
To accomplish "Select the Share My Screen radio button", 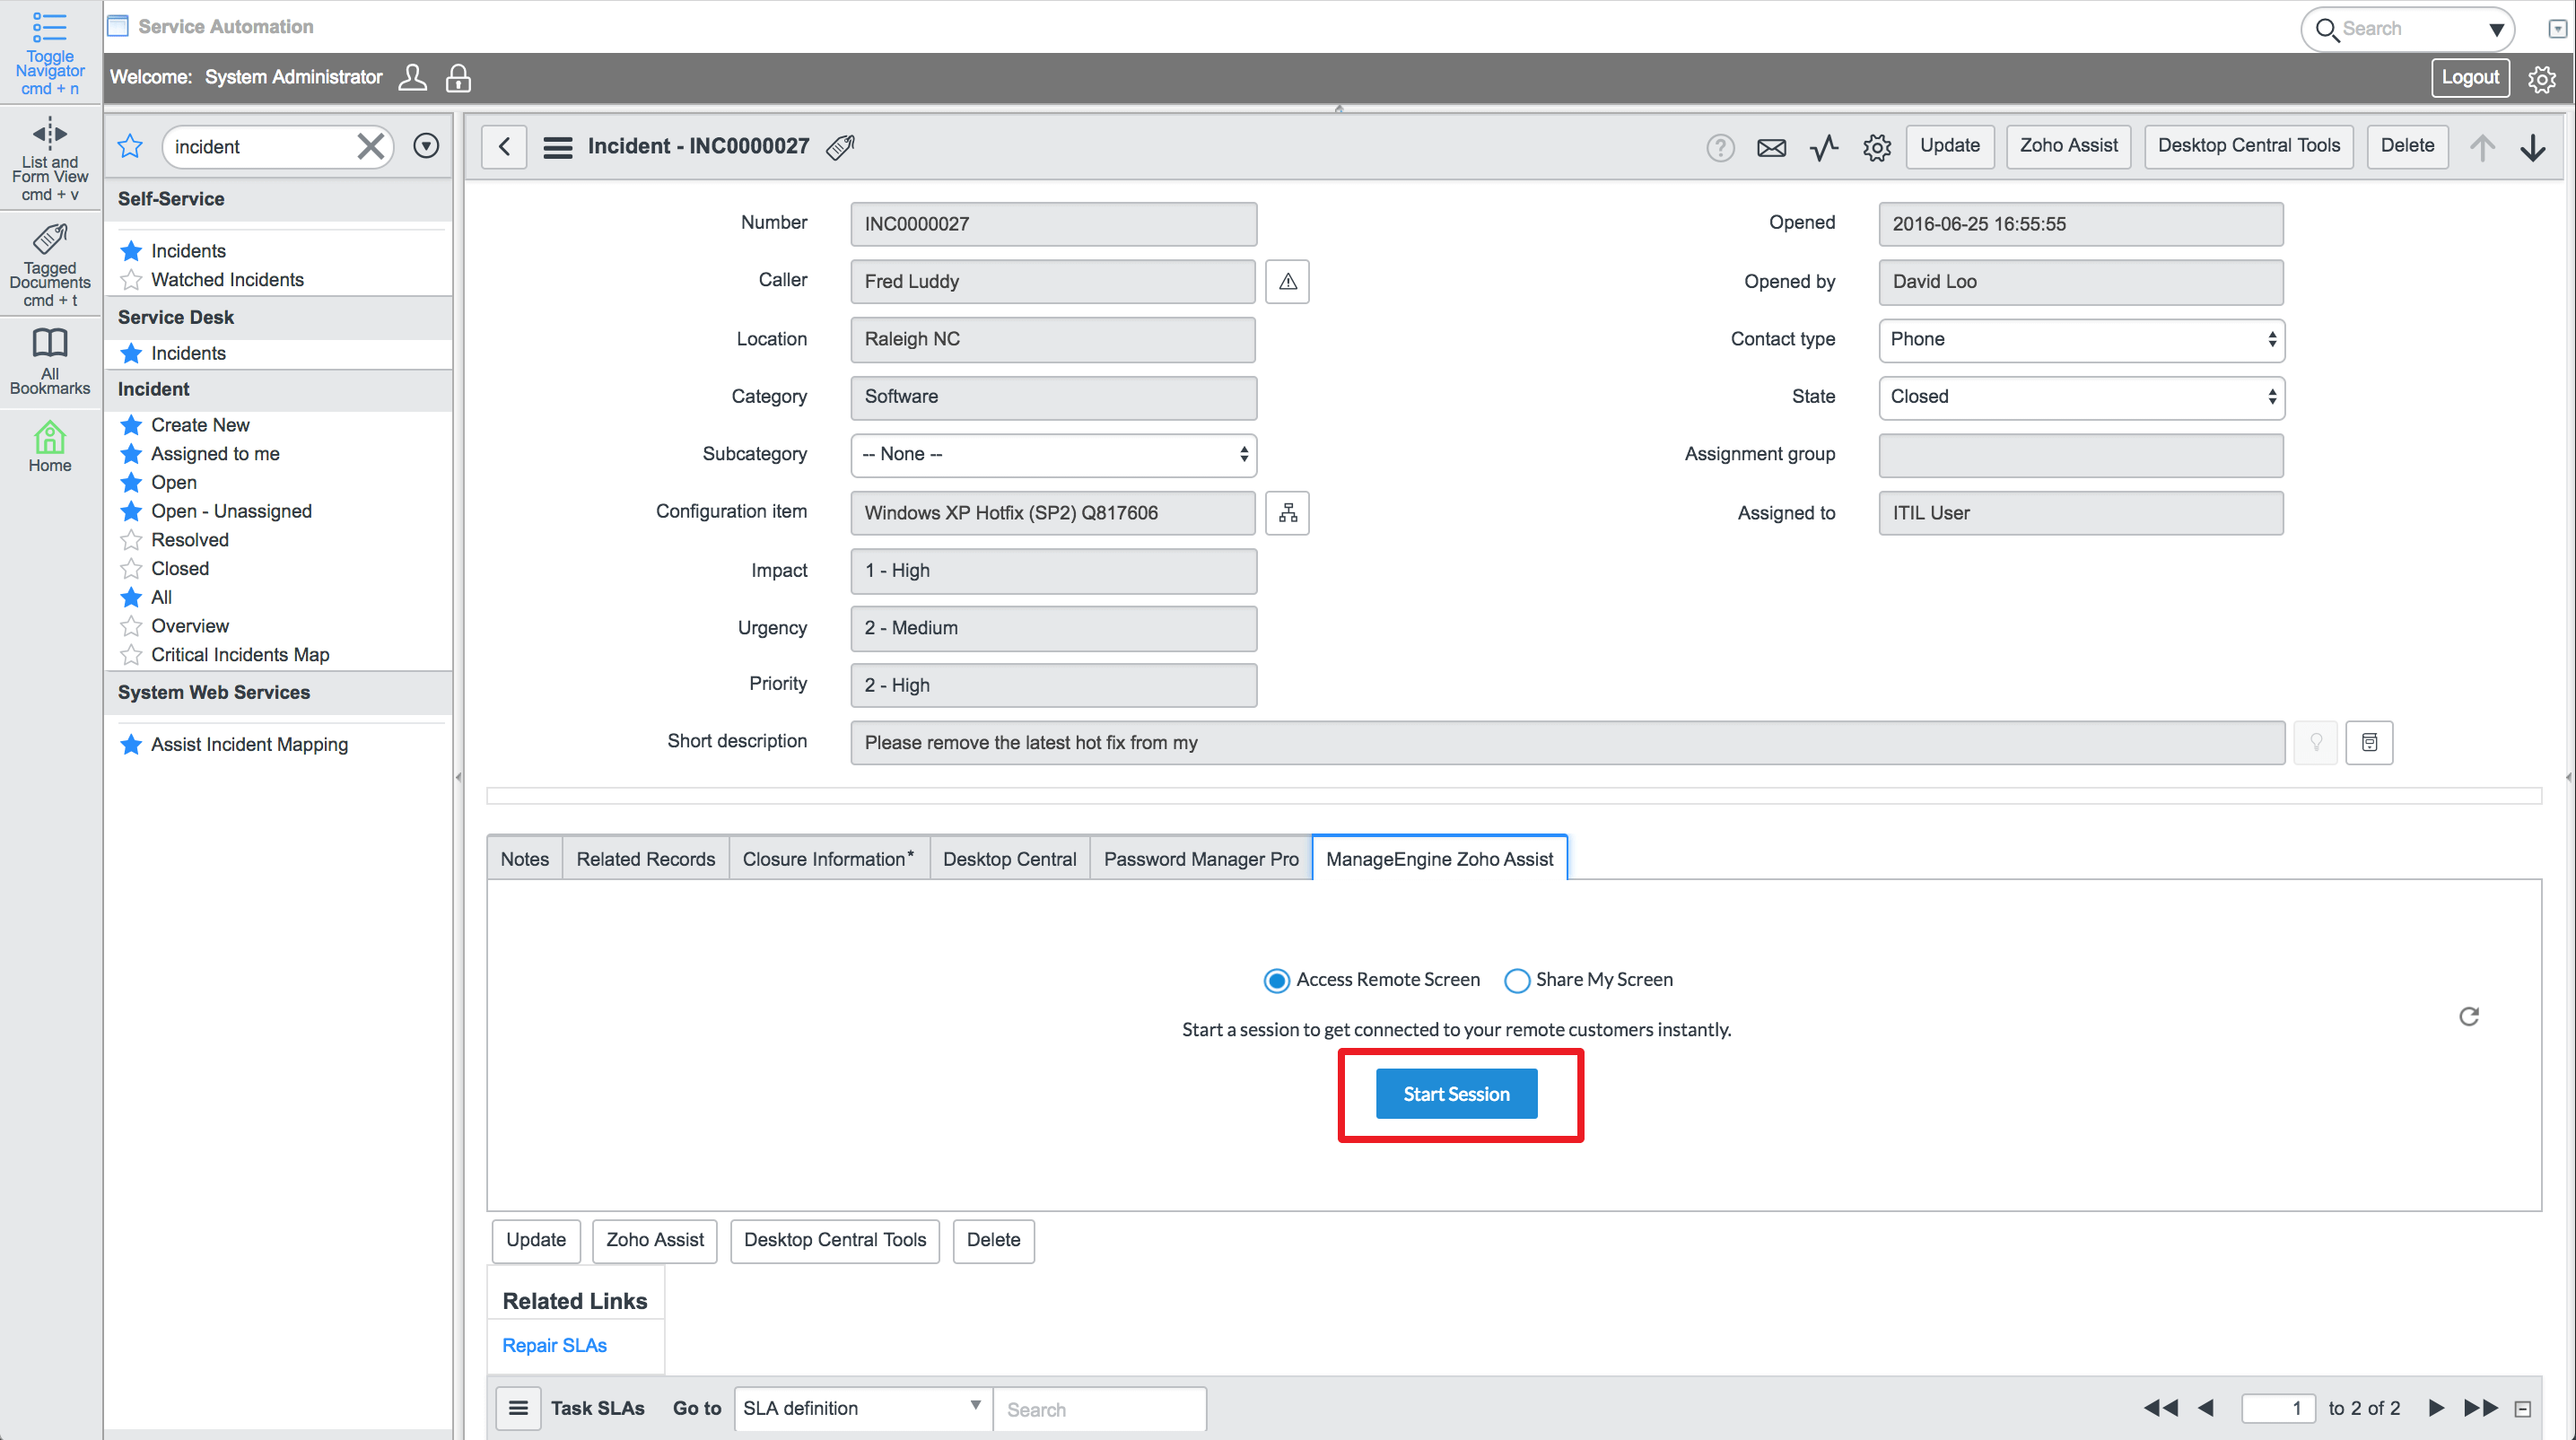I will coord(1516,981).
